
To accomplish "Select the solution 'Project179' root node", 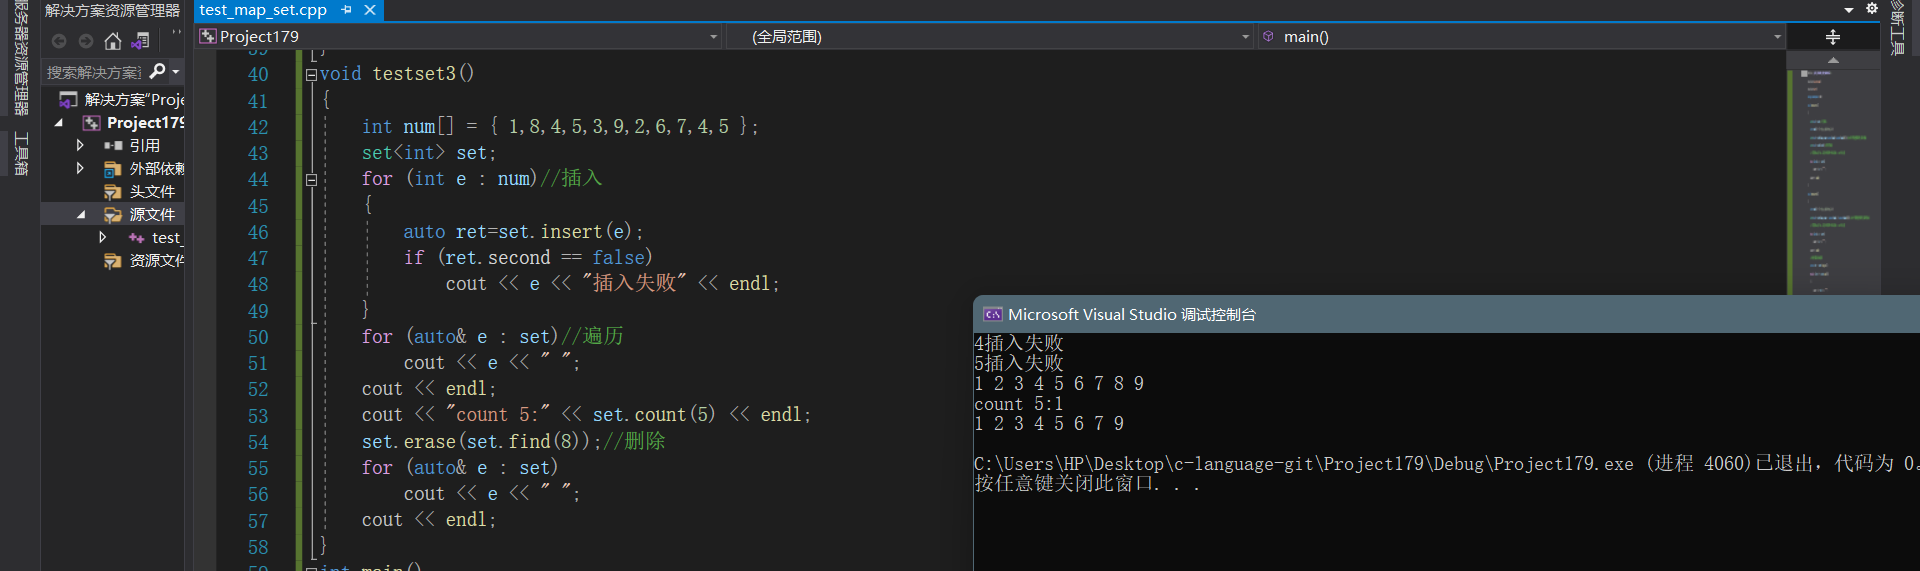I will coord(121,99).
